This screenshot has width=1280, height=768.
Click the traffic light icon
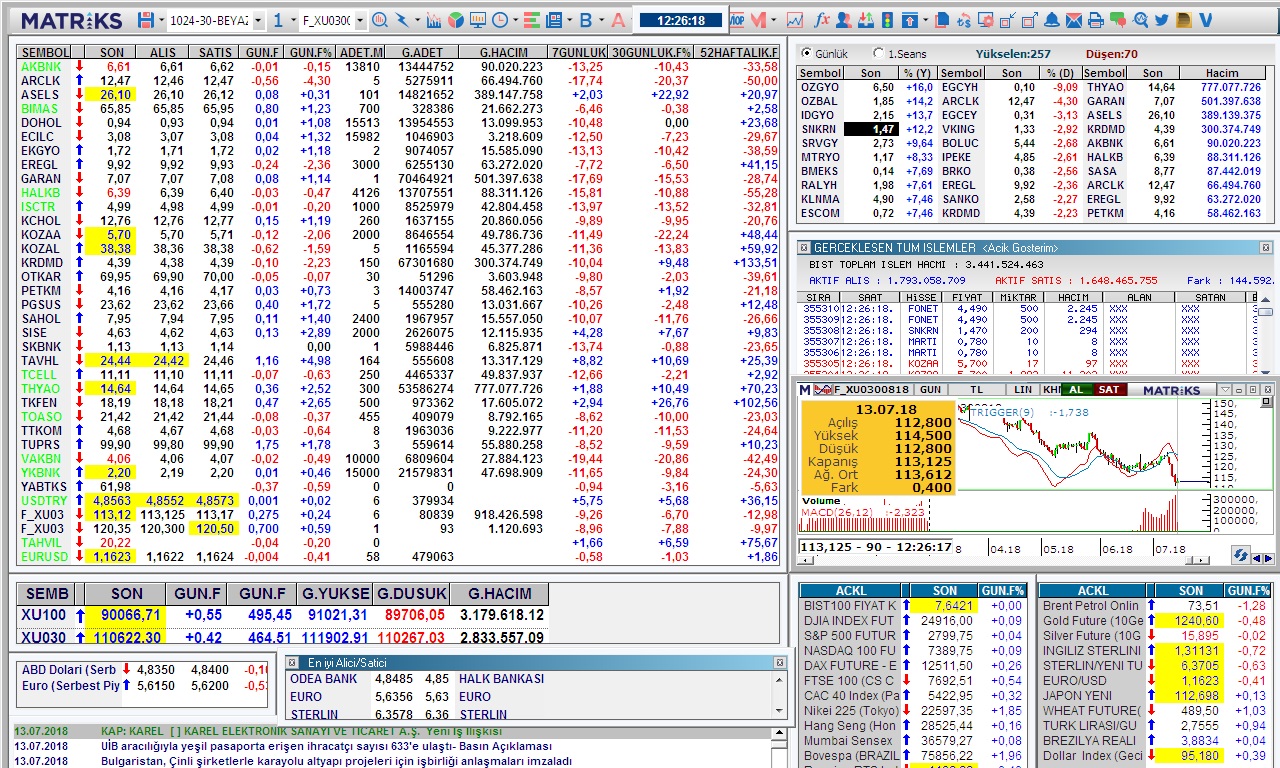887,20
